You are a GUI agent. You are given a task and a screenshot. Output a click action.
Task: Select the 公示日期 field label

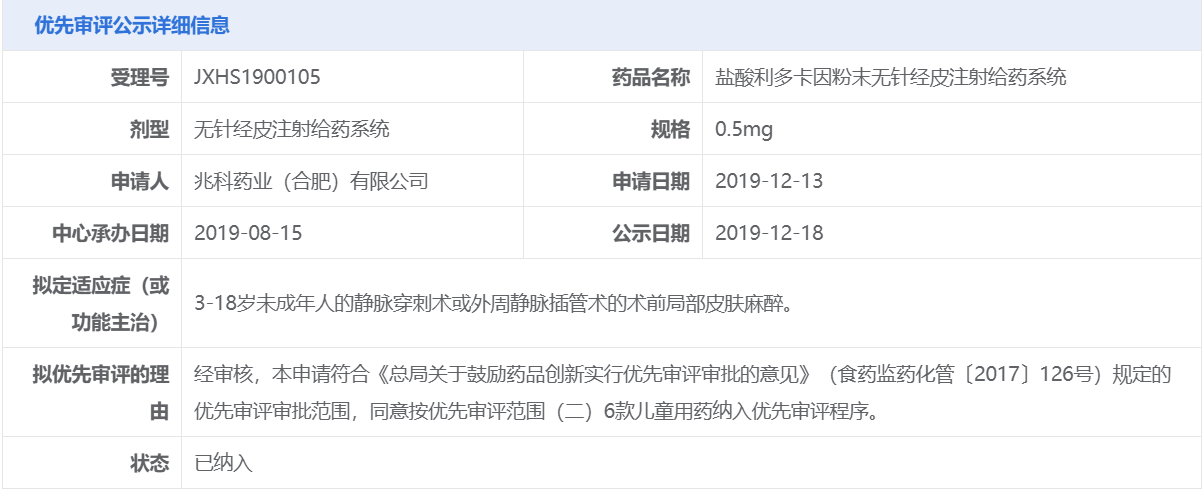tap(651, 233)
